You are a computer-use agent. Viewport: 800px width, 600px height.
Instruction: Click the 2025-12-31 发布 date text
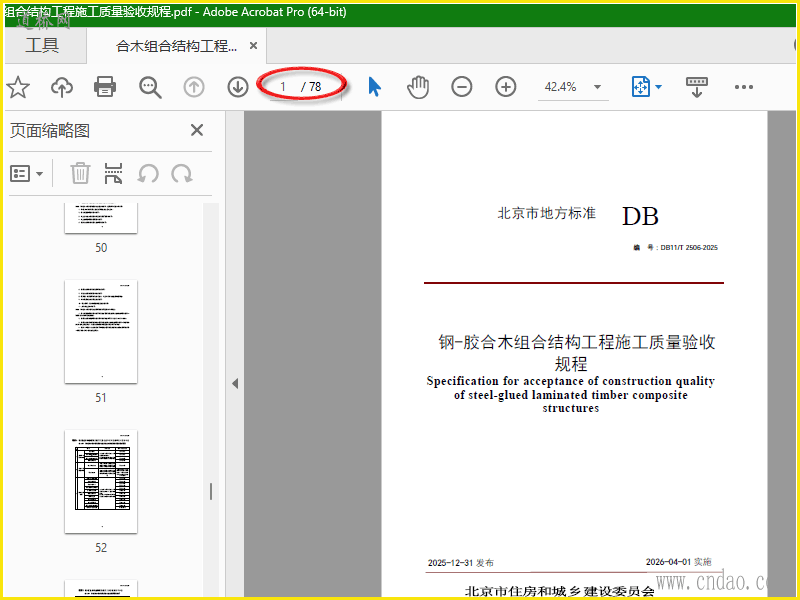pos(461,563)
